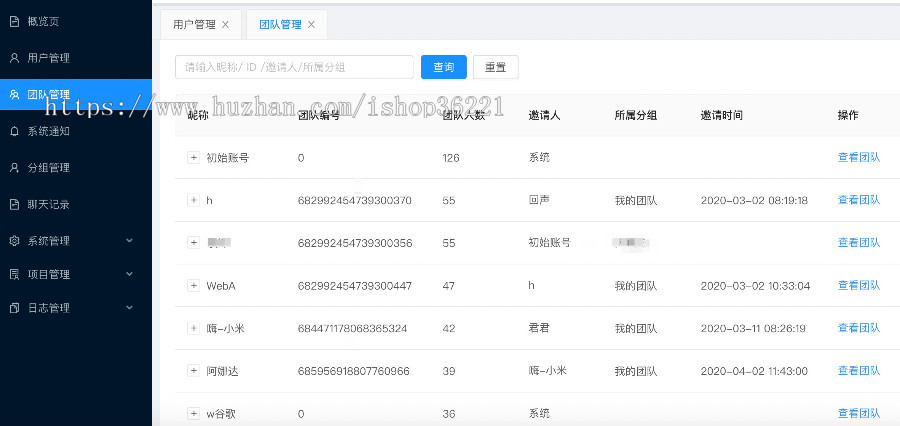This screenshot has width=900, height=426.
Task: Click the 邀请人 column header
Action: 544,115
